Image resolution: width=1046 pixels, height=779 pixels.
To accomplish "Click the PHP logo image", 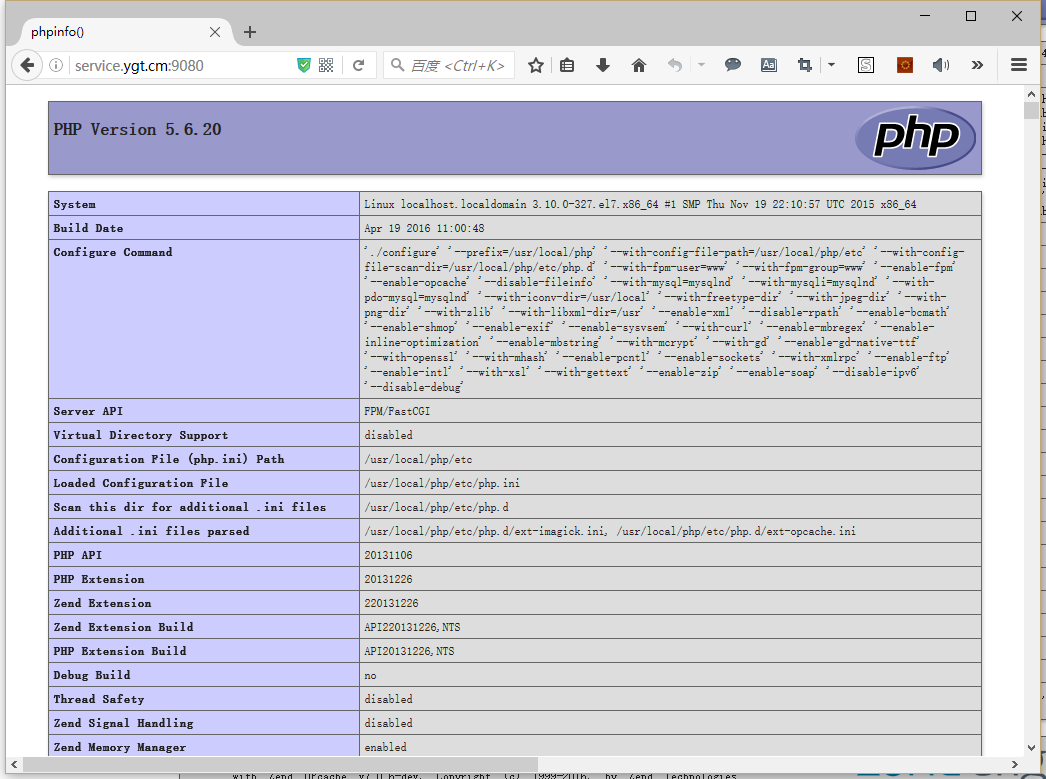I will point(914,138).
